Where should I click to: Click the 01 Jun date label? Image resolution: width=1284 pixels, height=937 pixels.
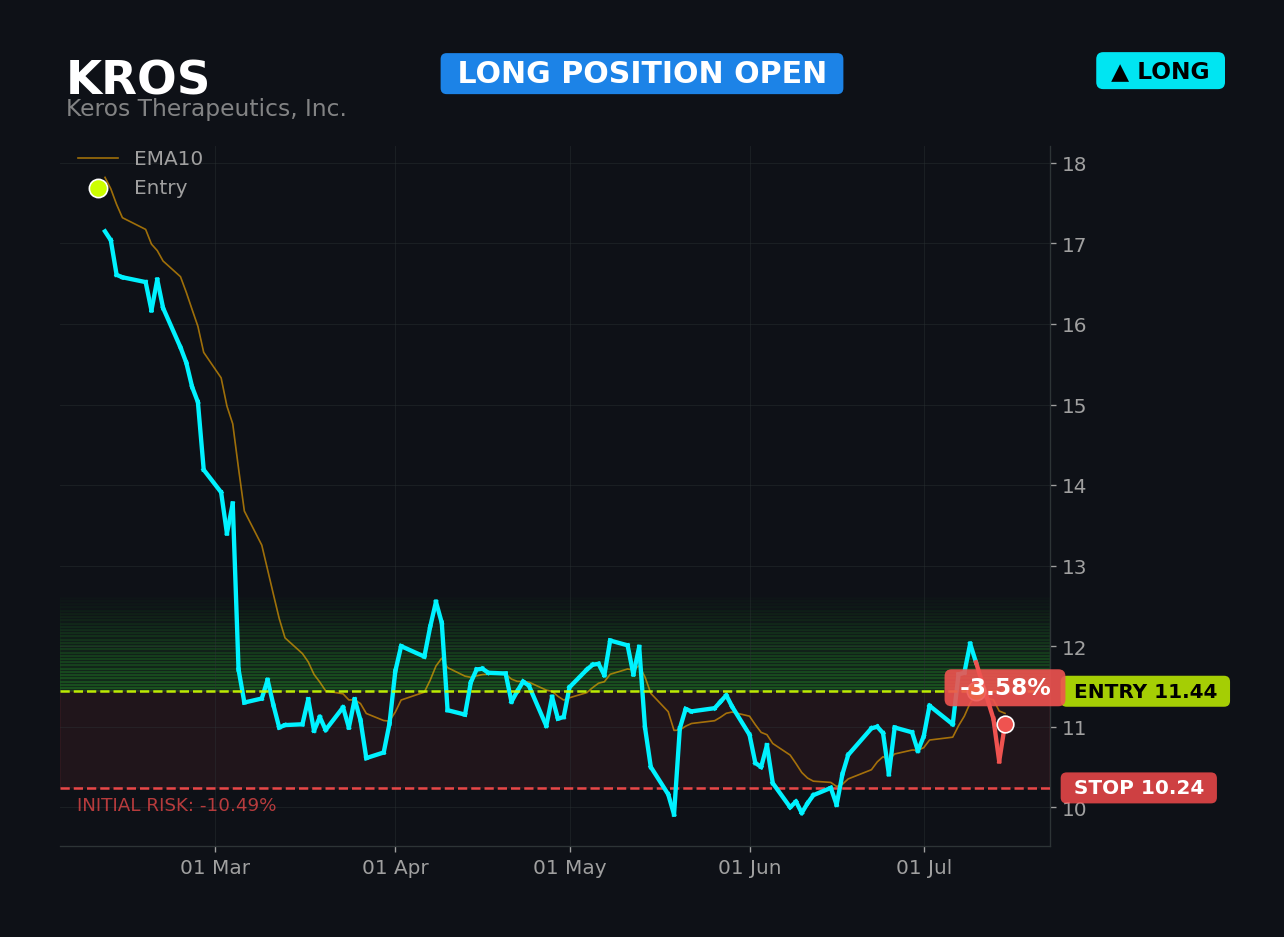point(750,868)
